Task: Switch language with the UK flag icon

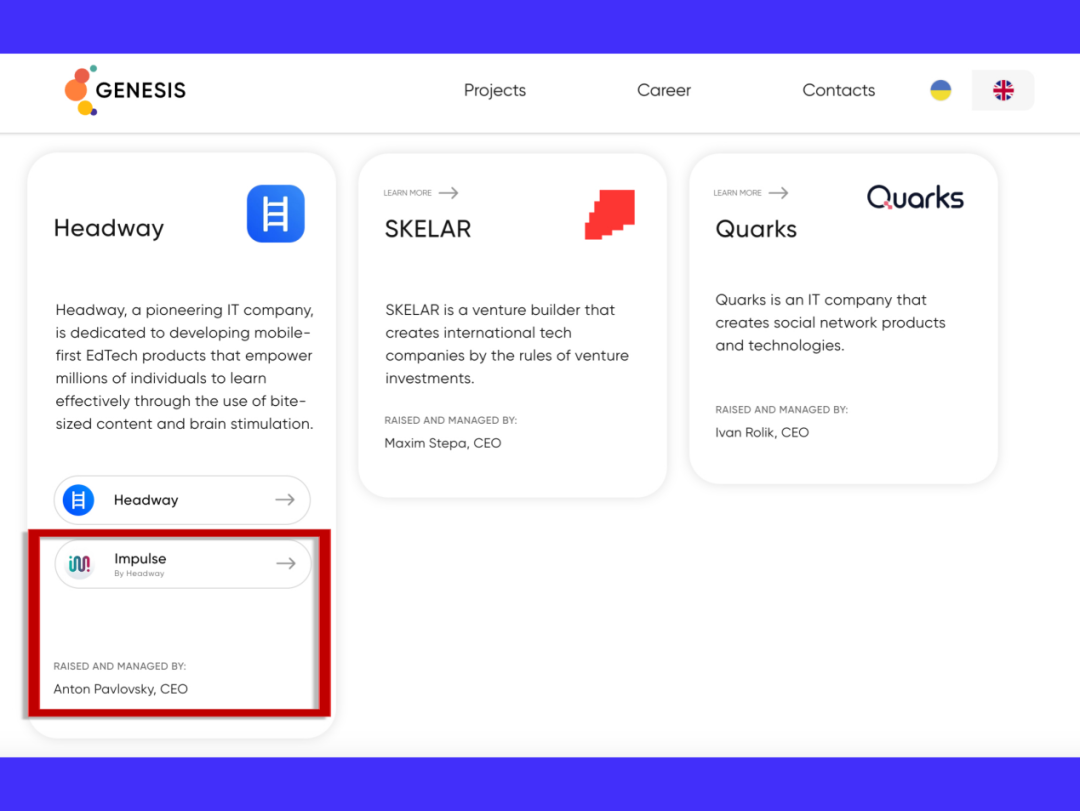Action: [x=1003, y=90]
